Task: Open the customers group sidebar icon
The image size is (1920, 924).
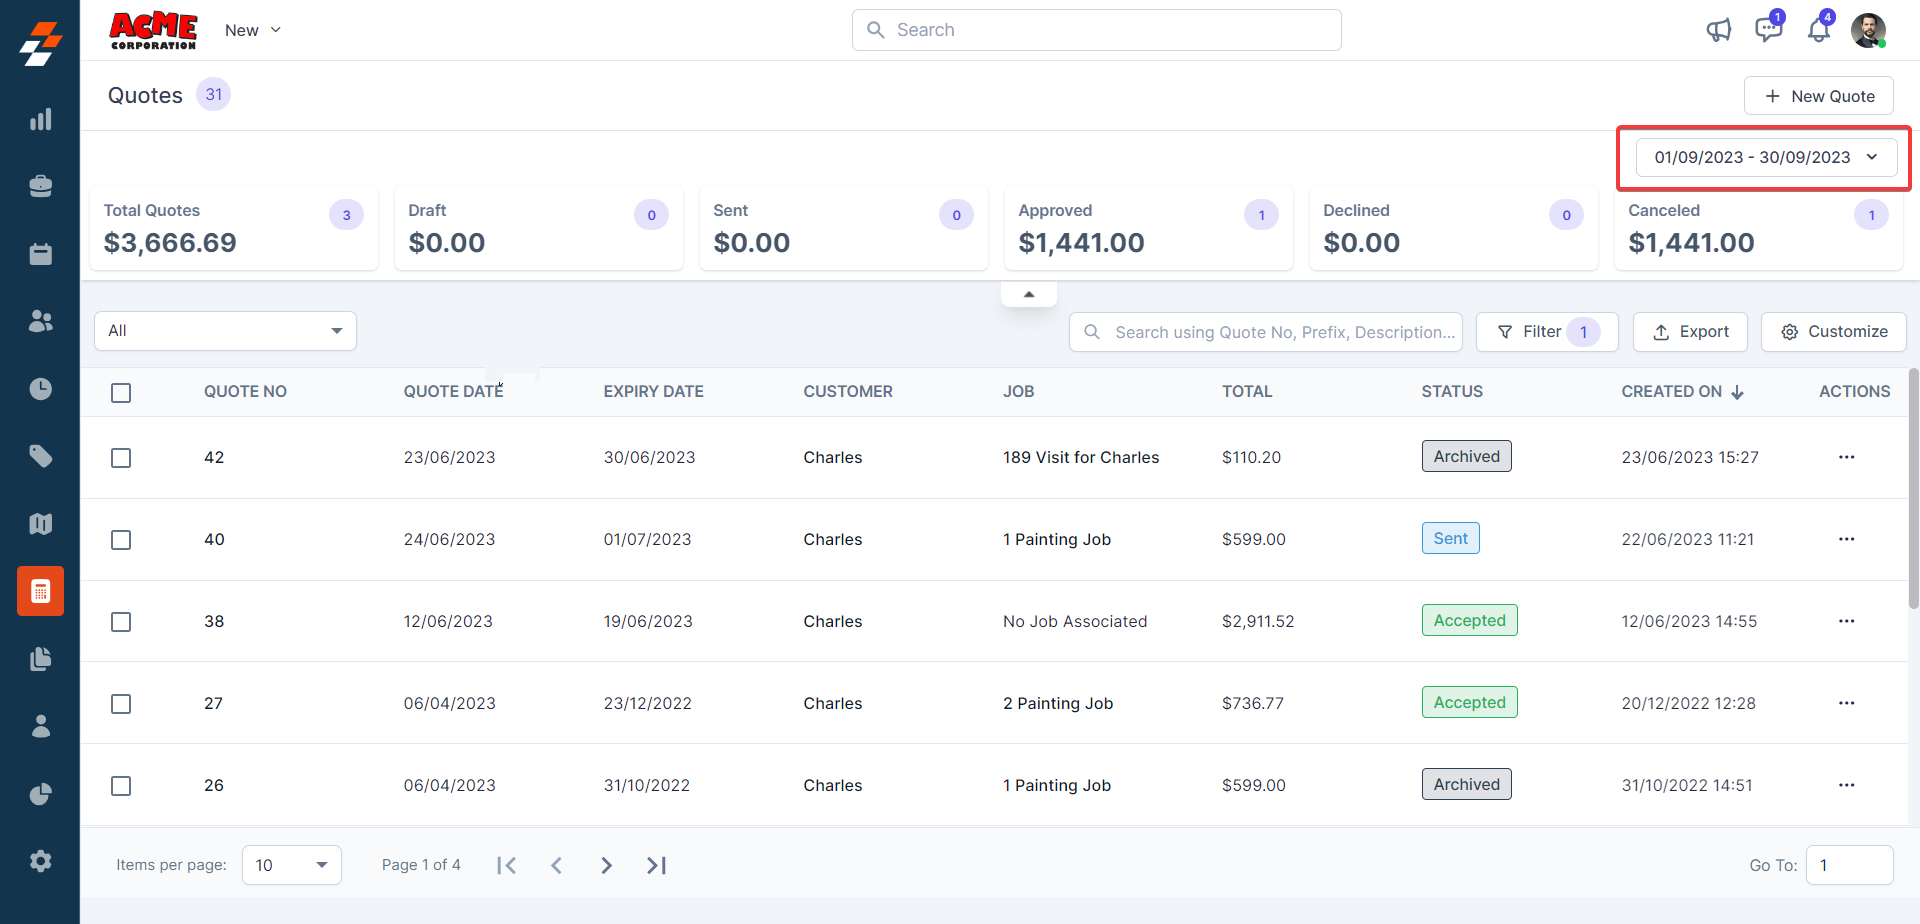Action: point(40,321)
